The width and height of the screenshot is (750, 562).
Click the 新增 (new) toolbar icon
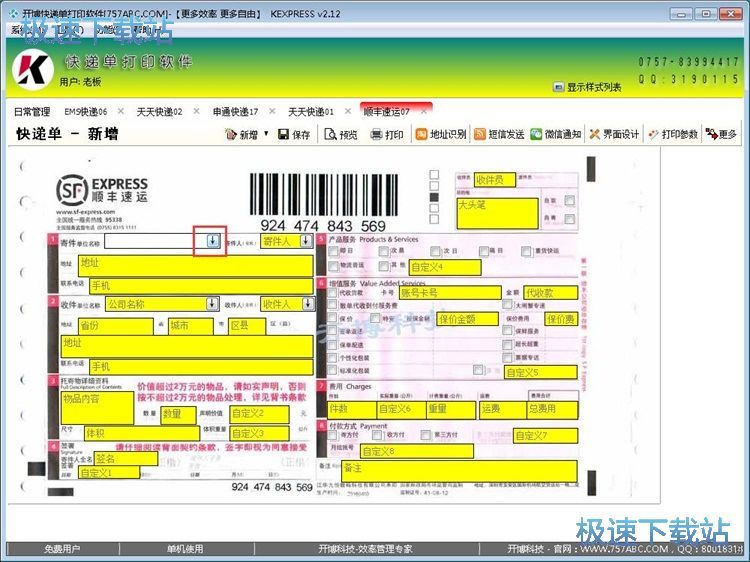pyautogui.click(x=231, y=134)
